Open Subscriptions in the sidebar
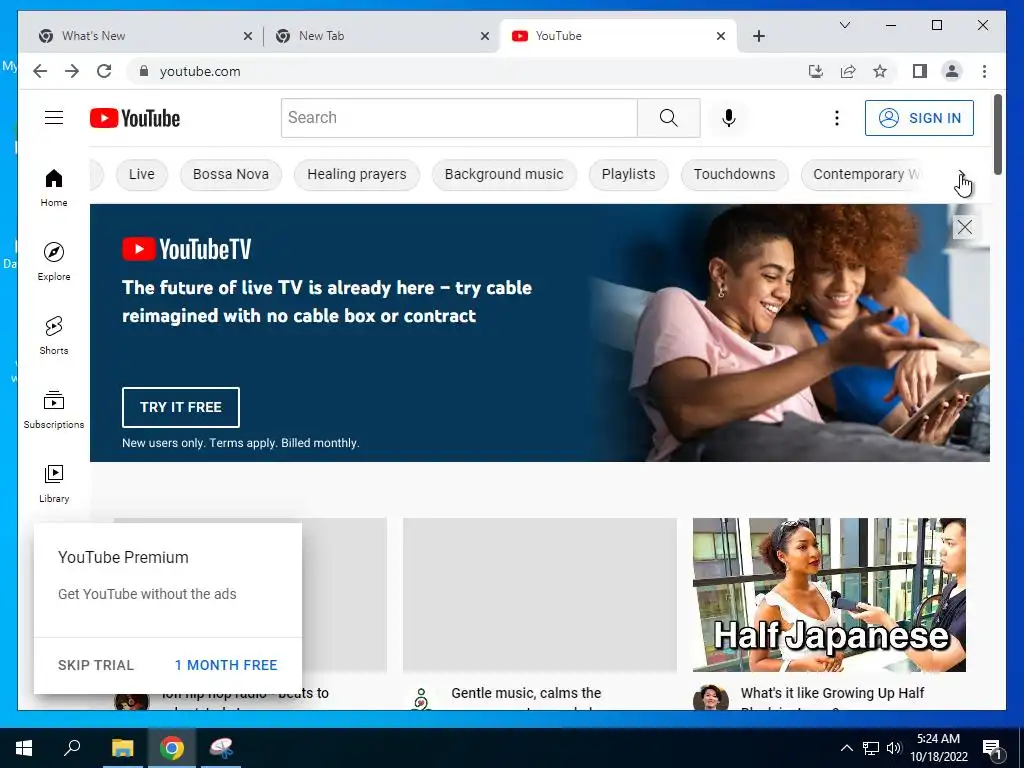Image resolution: width=1024 pixels, height=768 pixels. (54, 409)
